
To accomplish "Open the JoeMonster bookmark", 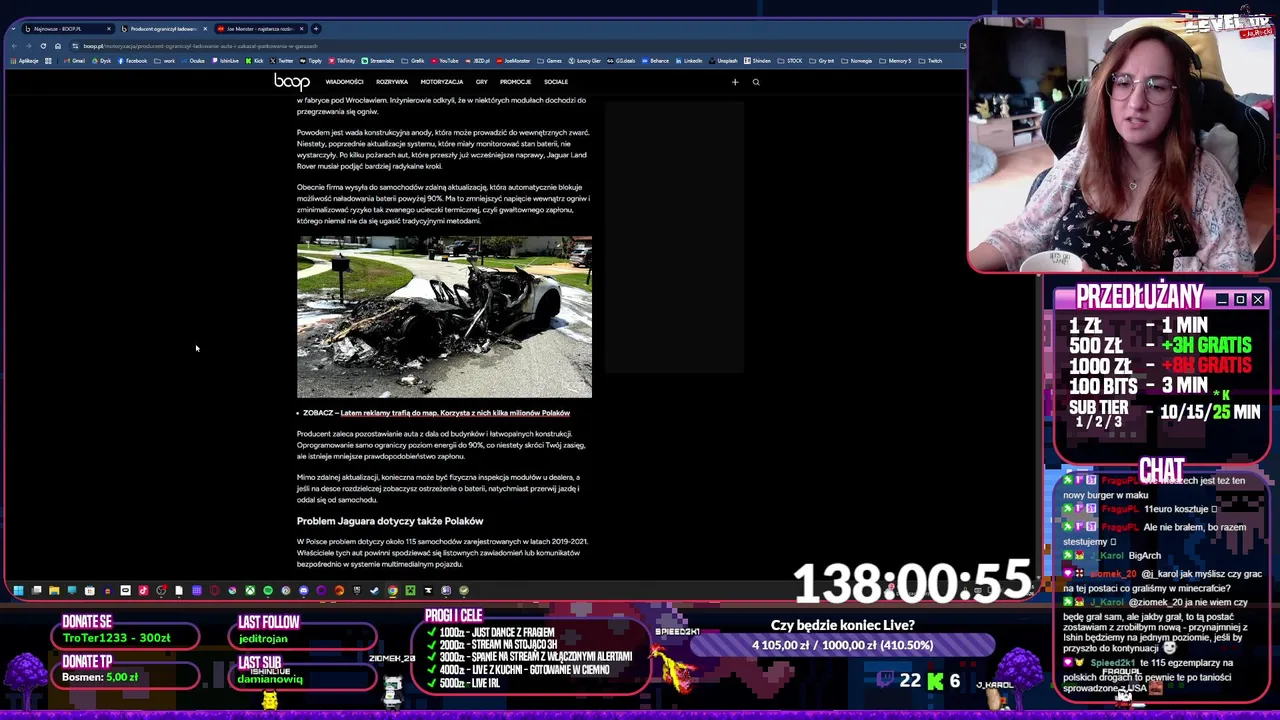I will 513,61.
